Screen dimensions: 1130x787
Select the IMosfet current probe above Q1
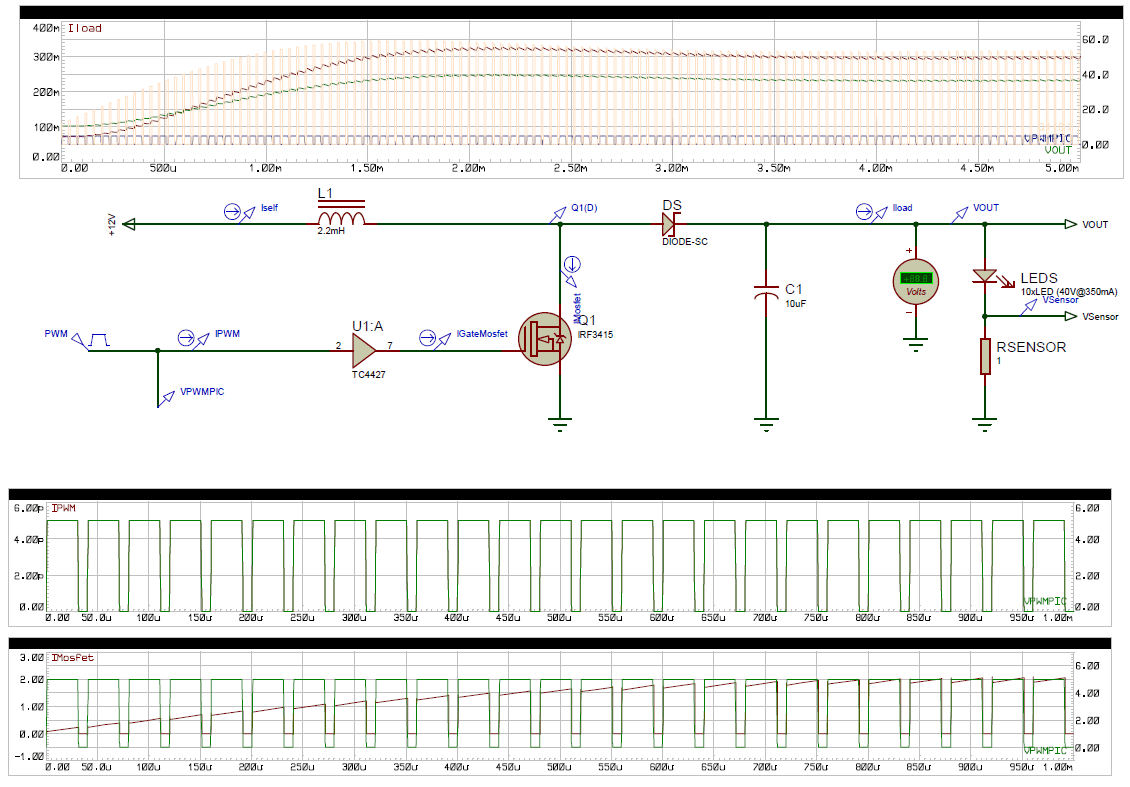coord(571,271)
